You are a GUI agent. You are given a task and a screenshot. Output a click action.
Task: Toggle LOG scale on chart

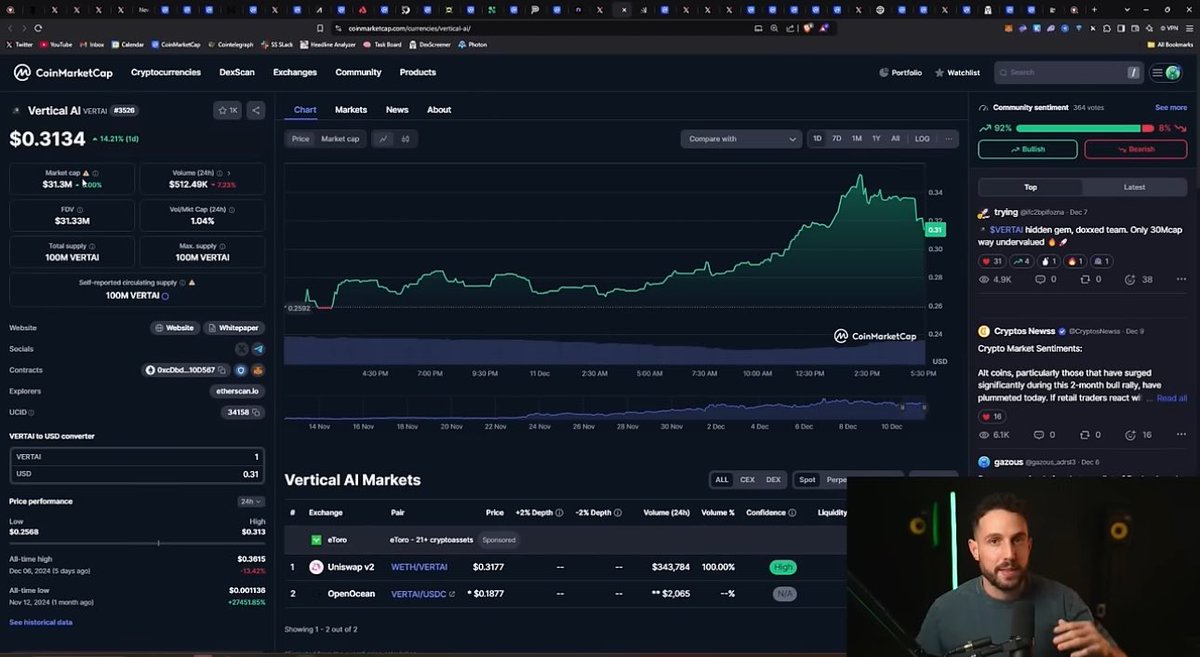point(922,139)
